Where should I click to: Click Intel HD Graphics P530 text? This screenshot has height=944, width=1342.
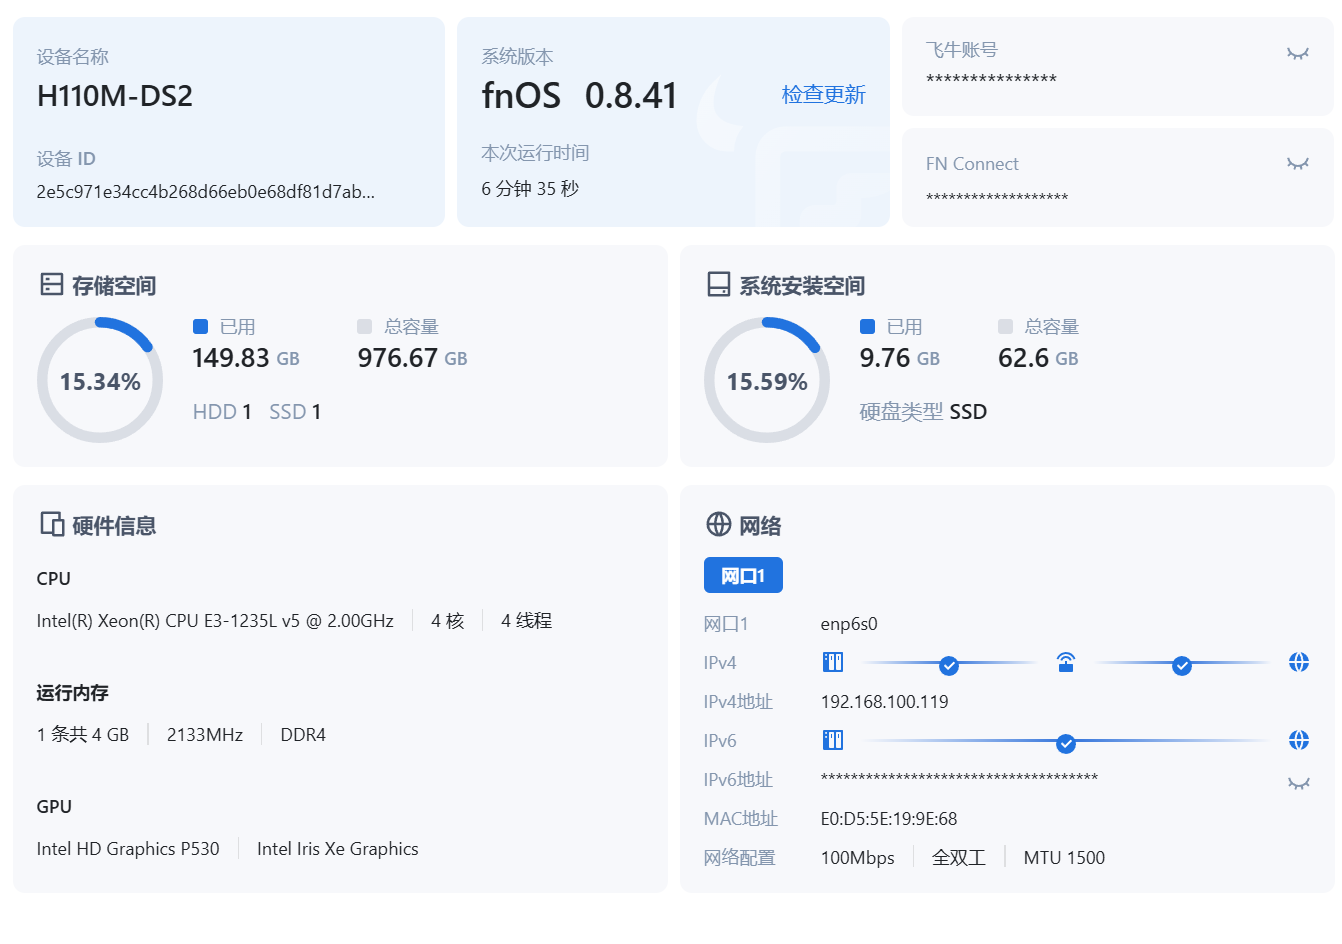coord(128,849)
